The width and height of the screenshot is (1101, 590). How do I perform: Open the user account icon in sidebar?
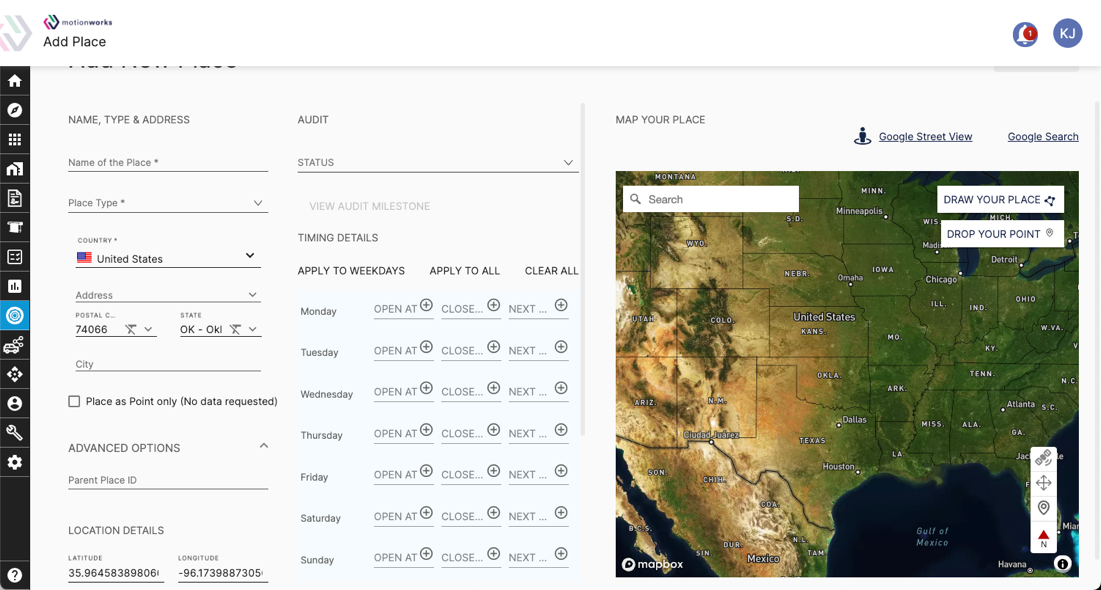[15, 403]
